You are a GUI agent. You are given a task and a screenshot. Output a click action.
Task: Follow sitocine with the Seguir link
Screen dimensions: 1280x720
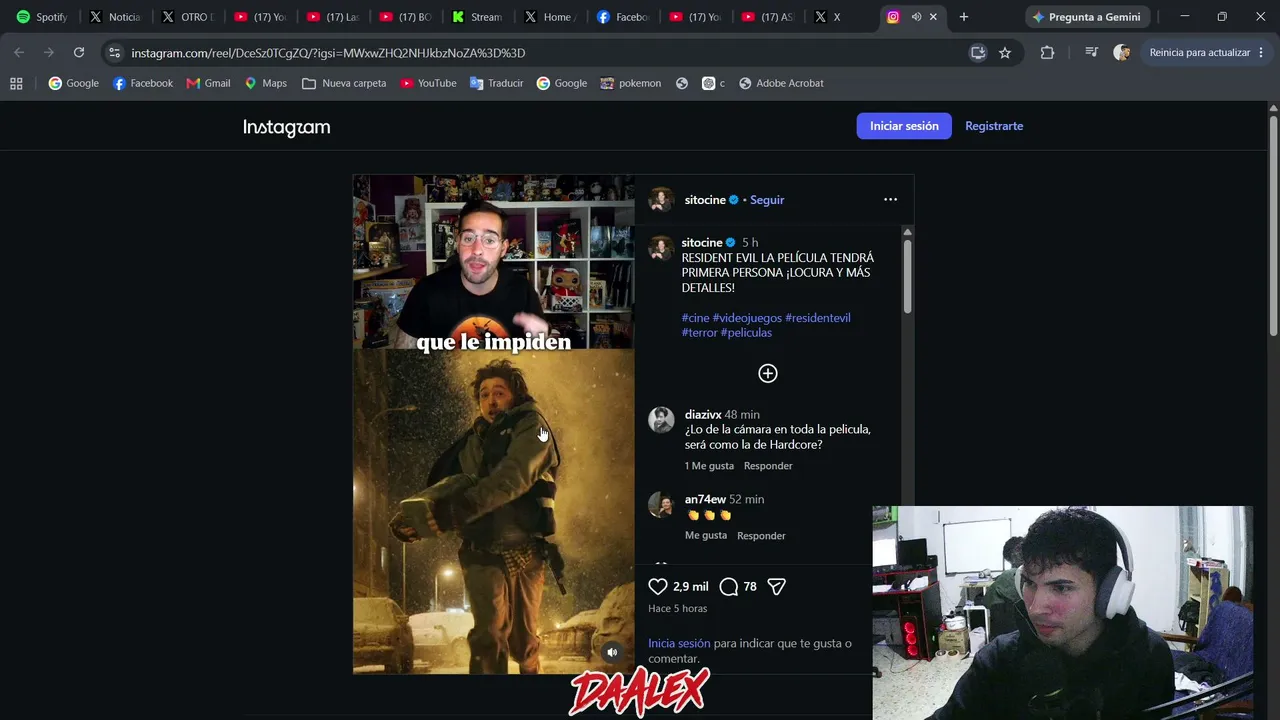[767, 200]
